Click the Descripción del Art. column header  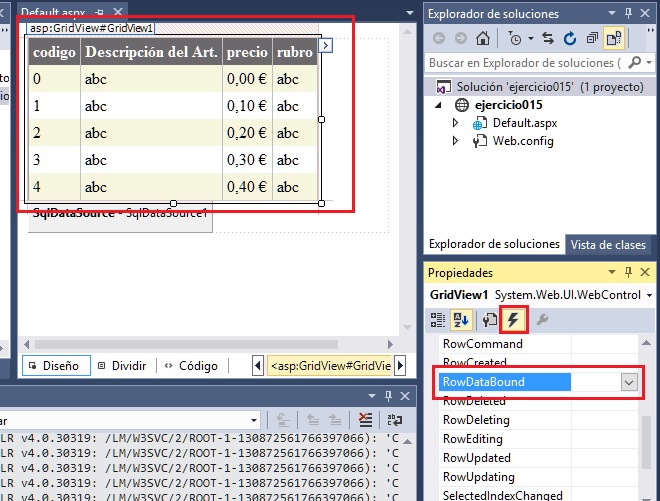(151, 52)
